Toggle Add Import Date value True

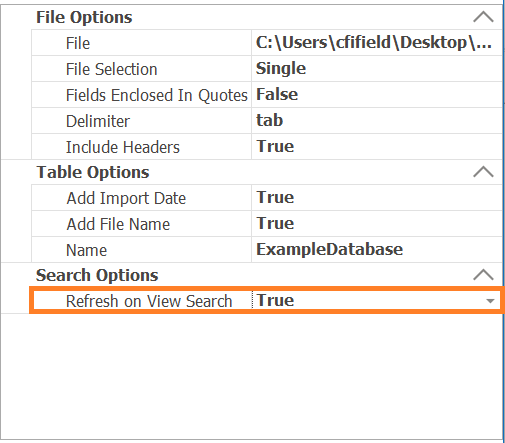pos(377,198)
